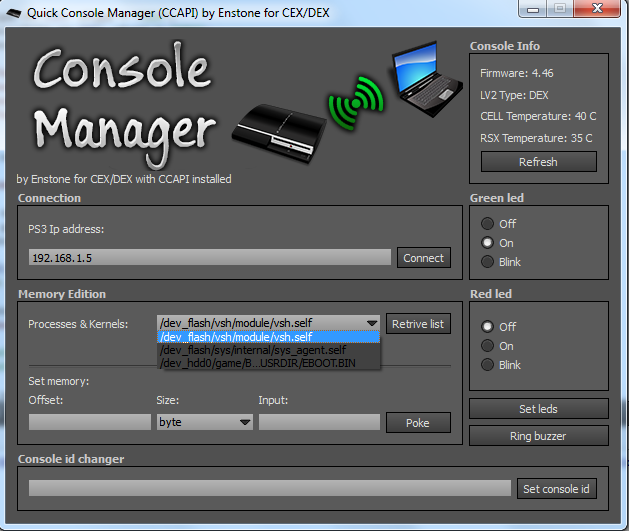
Task: Click the Firmware: 4.46 text
Action: 517,73
